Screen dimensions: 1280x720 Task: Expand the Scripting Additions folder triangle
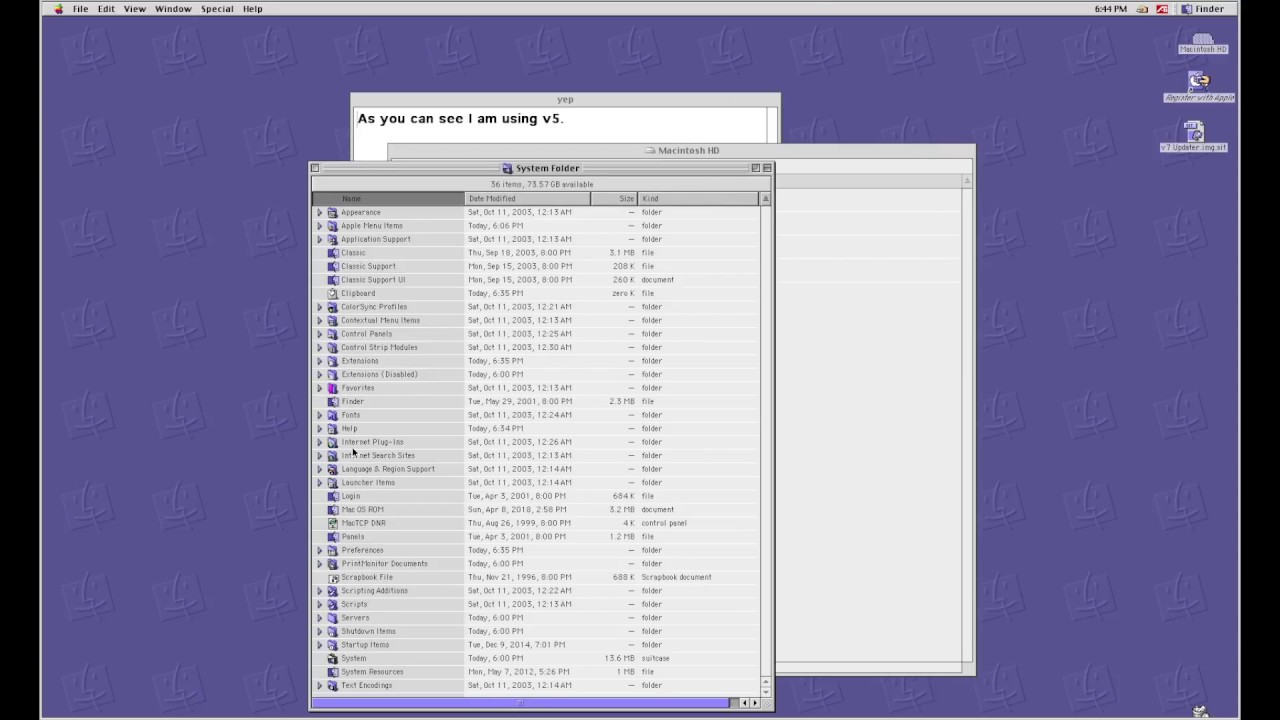point(320,590)
